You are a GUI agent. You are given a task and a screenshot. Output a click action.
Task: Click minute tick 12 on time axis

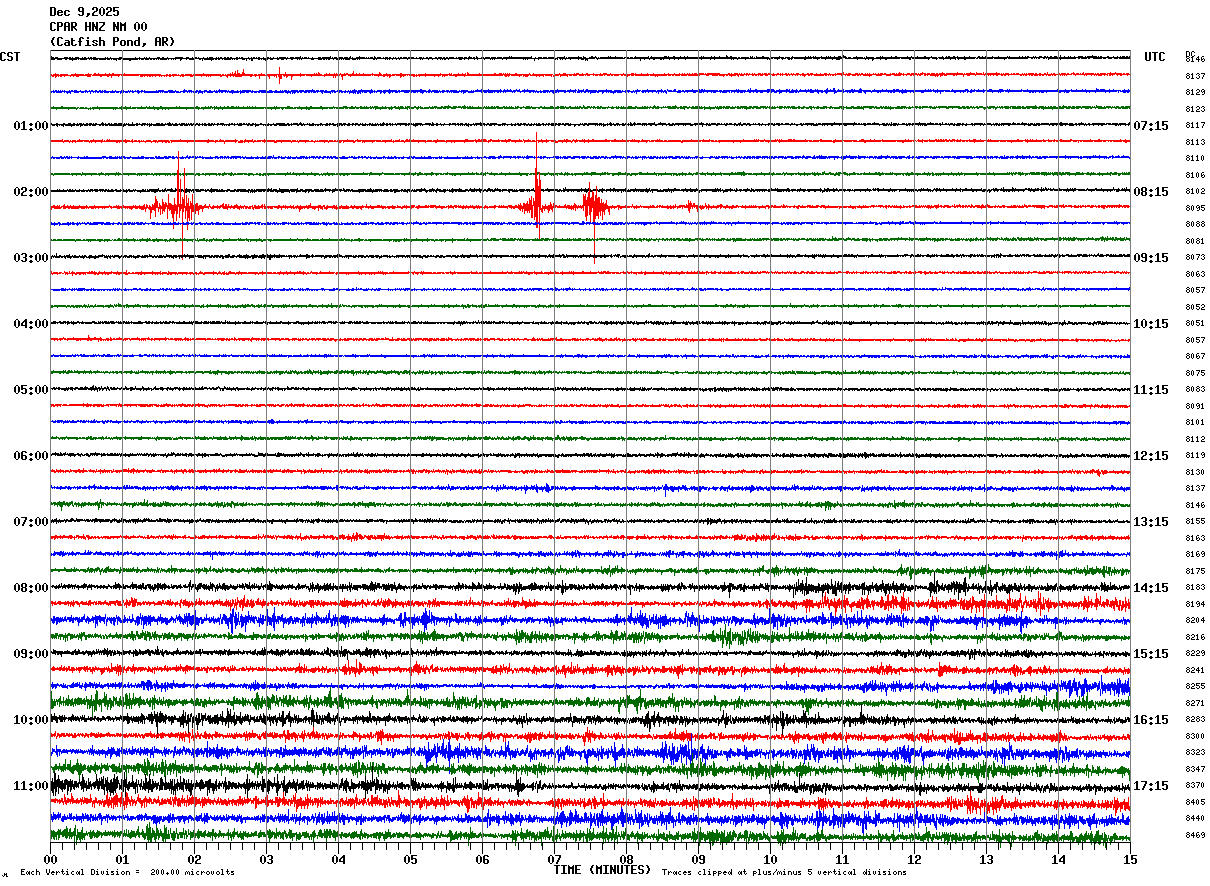914,859
